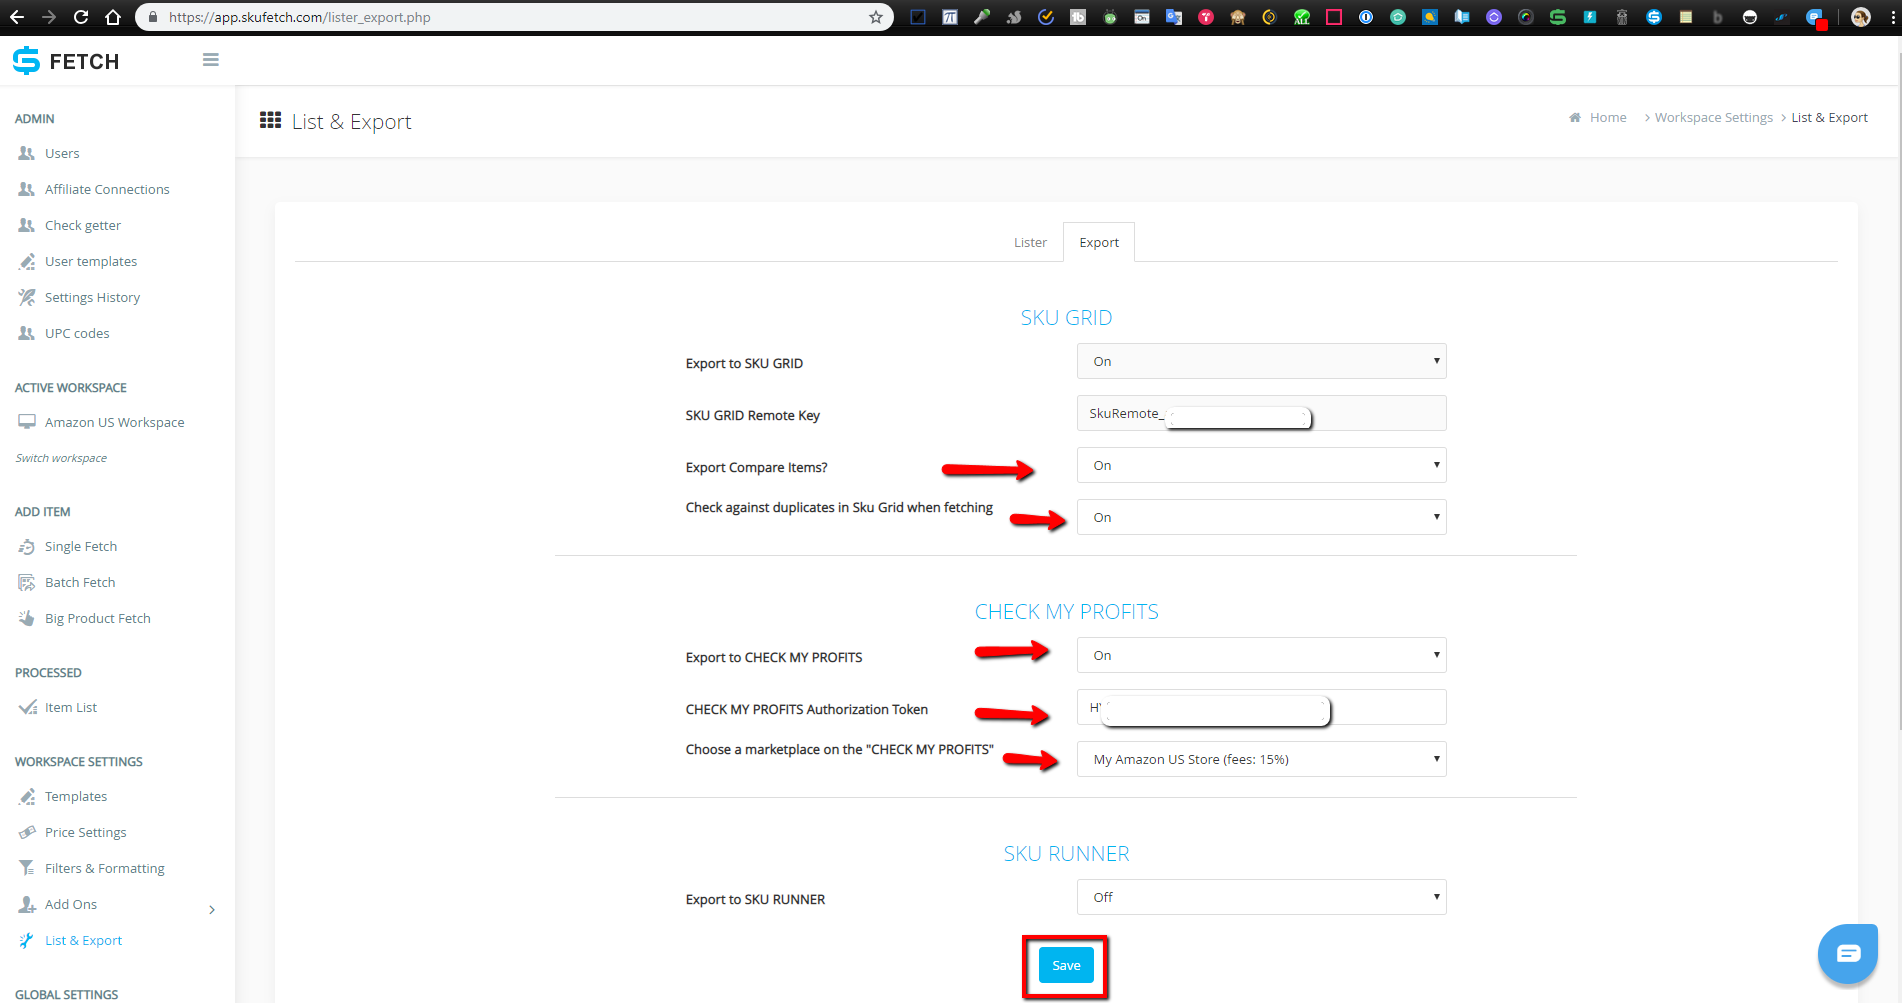Open List & Export sidebar item

point(84,940)
